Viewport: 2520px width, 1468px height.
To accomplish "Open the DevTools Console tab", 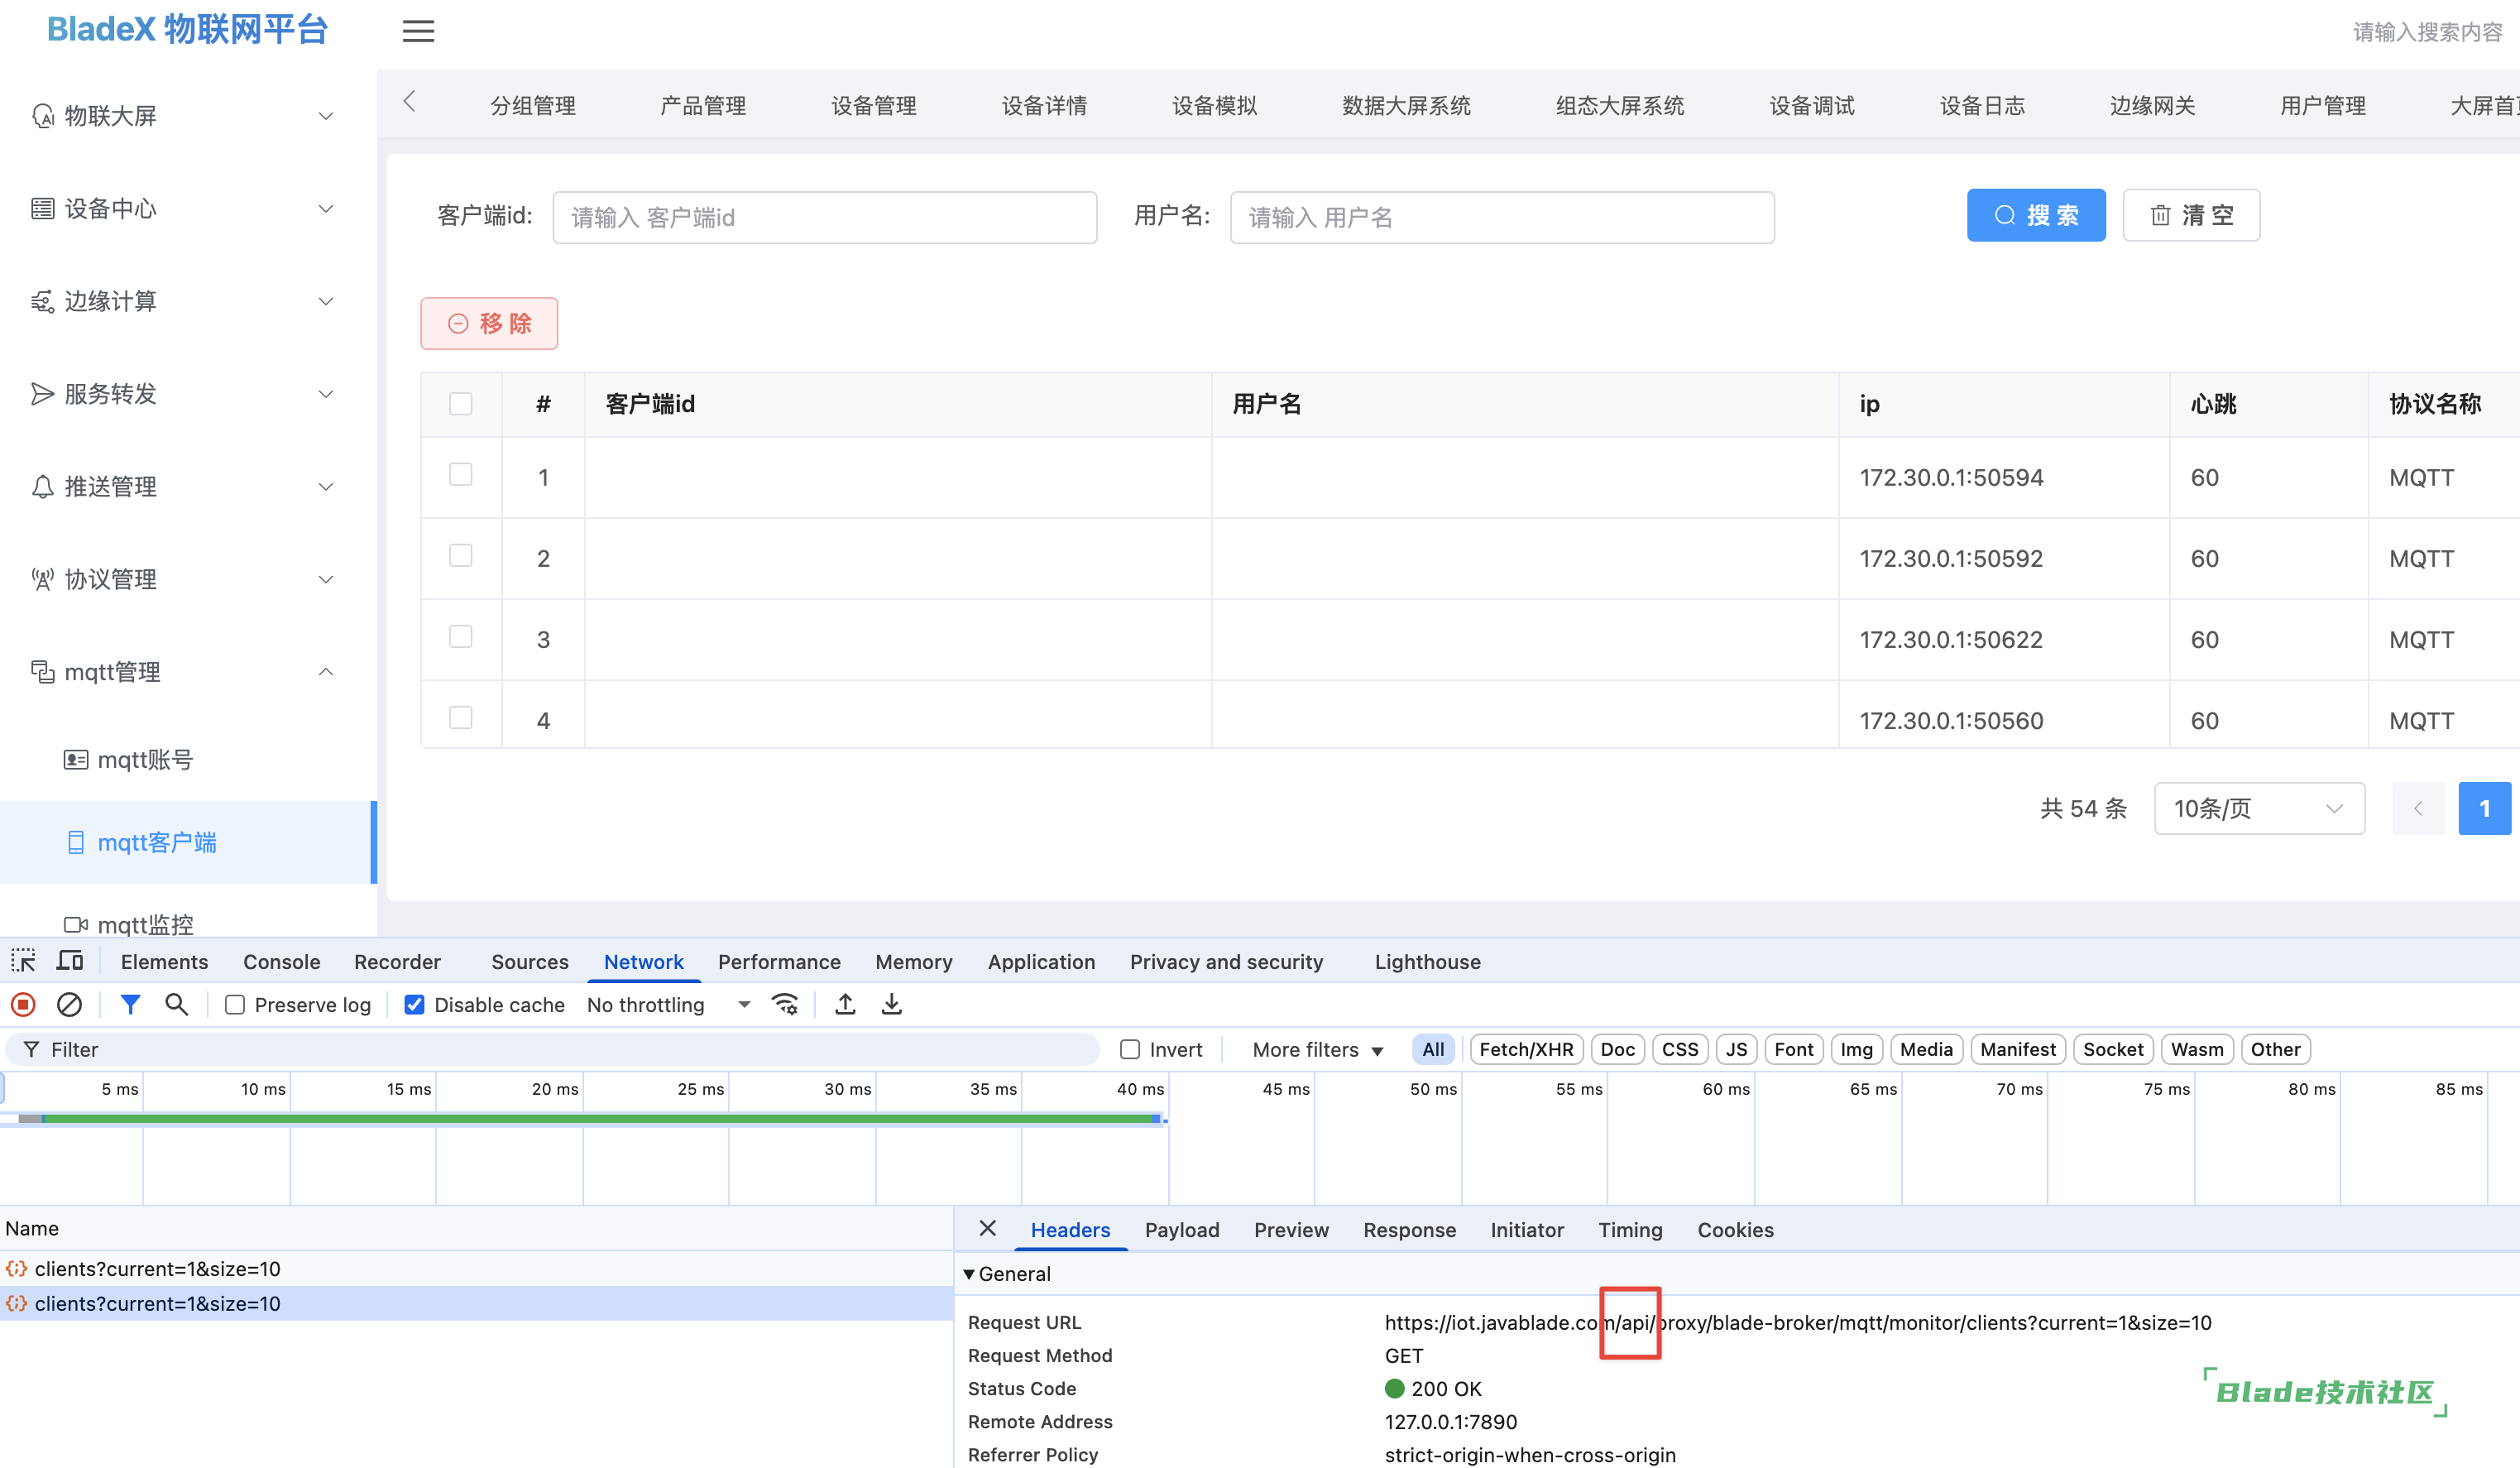I will (x=282, y=961).
